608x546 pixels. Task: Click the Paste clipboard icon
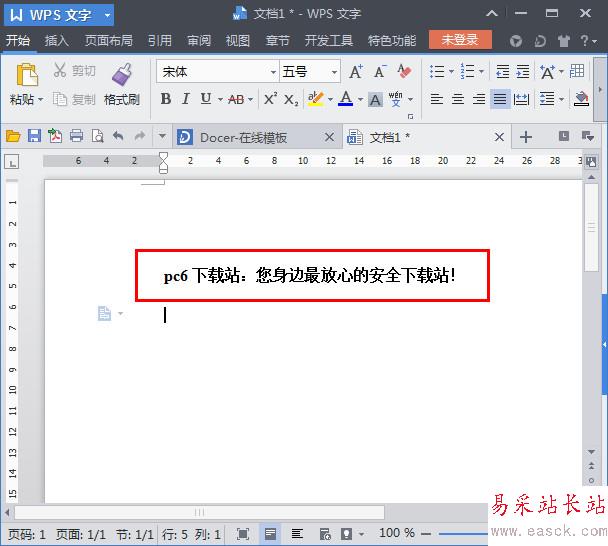pyautogui.click(x=26, y=74)
